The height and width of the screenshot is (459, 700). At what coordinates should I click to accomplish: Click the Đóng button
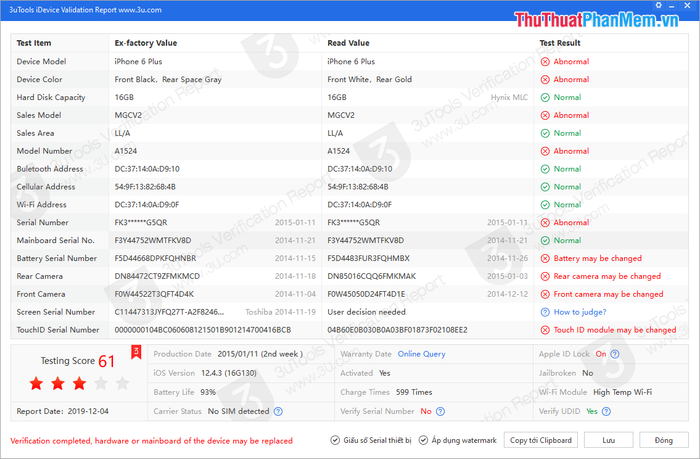tap(663, 440)
